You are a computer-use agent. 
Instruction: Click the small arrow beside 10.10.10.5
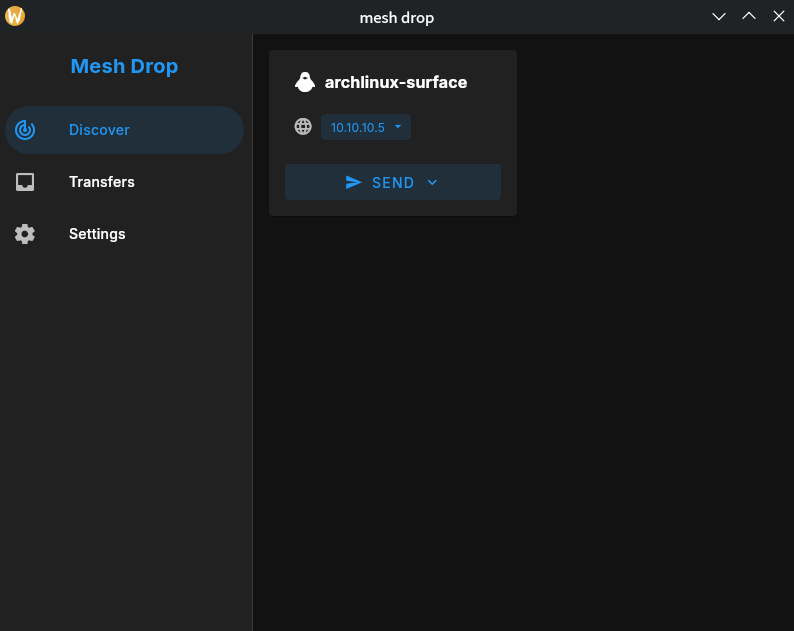(x=398, y=127)
